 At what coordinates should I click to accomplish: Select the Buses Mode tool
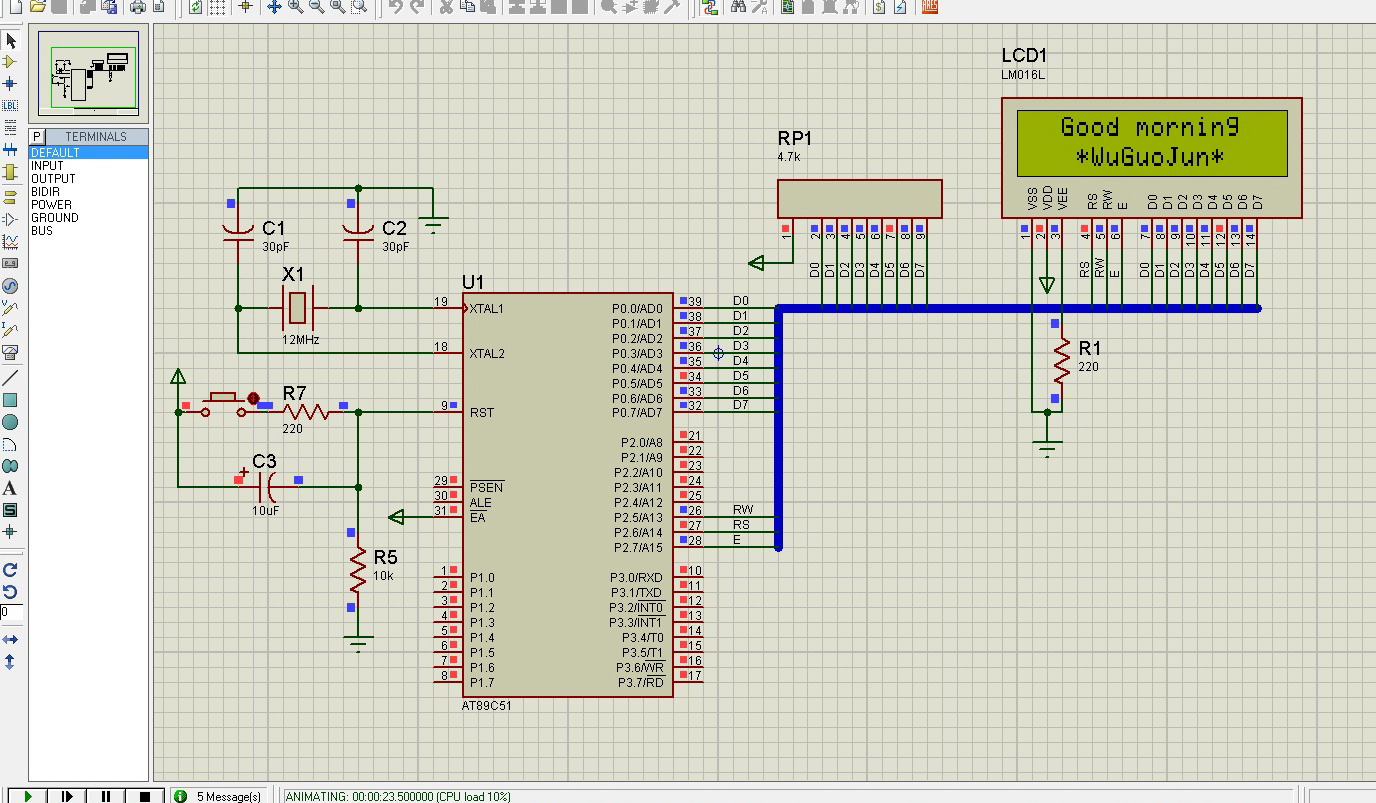(11, 149)
